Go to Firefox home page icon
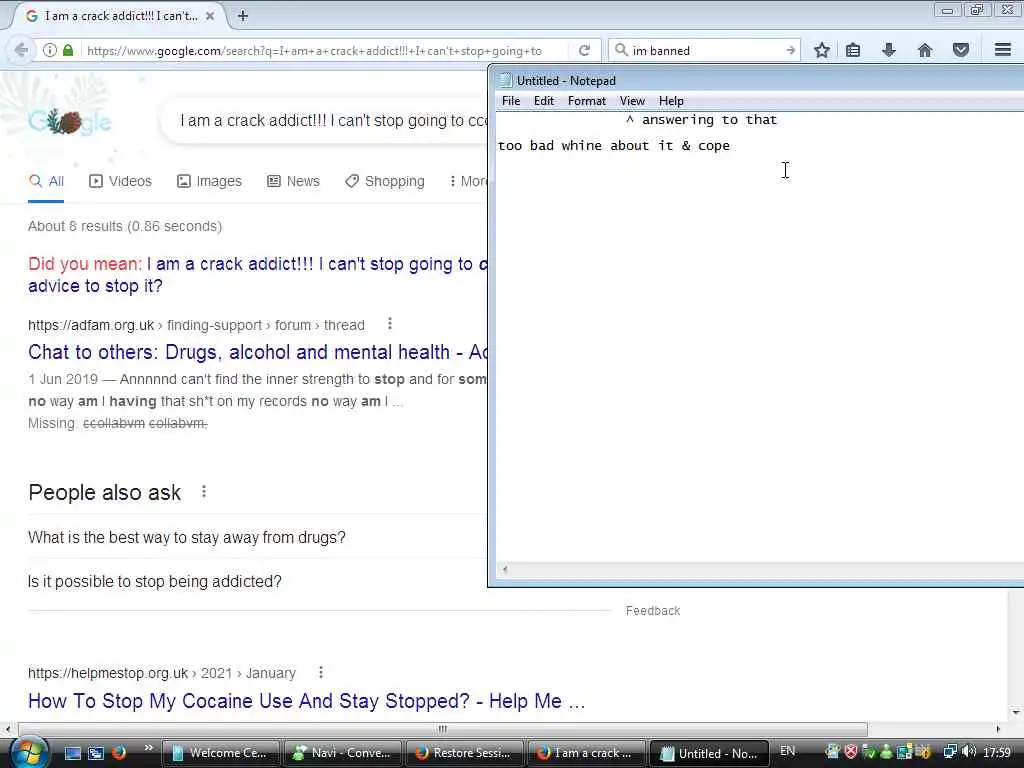 [925, 50]
